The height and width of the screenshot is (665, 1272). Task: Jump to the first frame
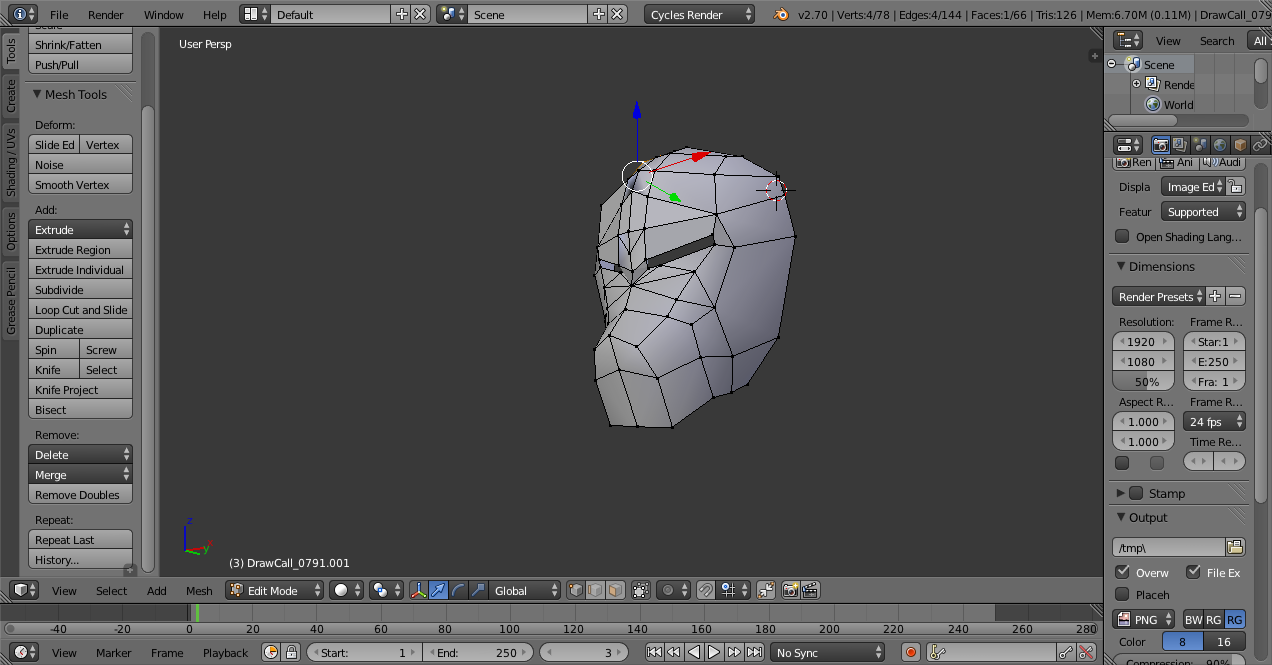pyautogui.click(x=654, y=652)
